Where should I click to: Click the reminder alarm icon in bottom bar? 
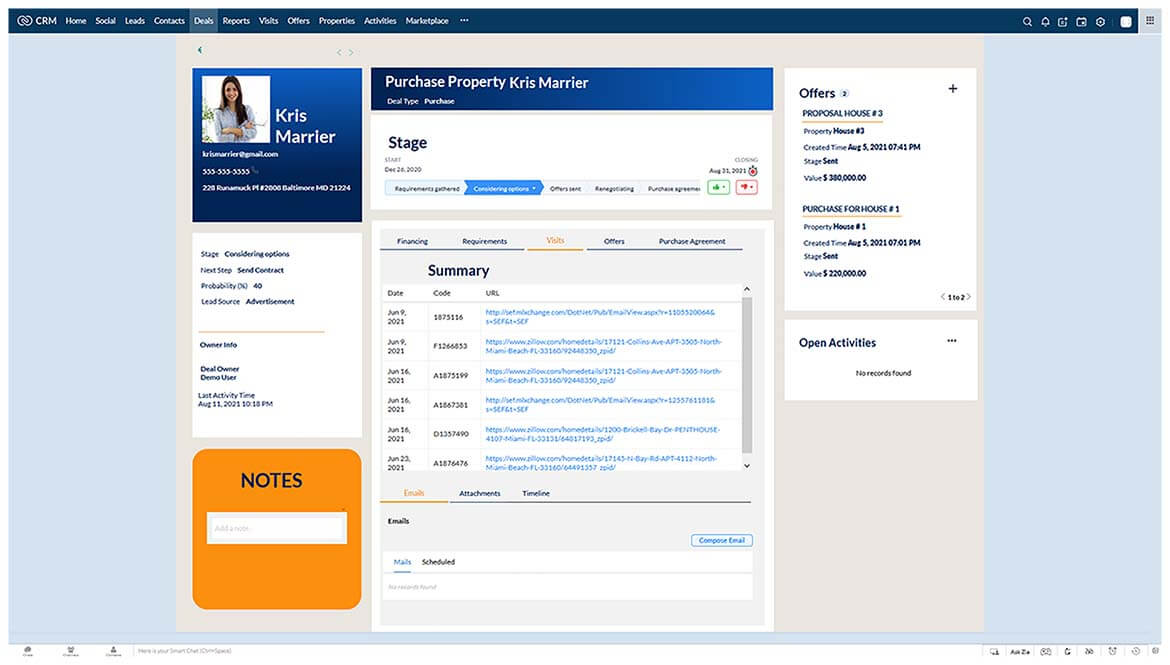[x=1113, y=651]
